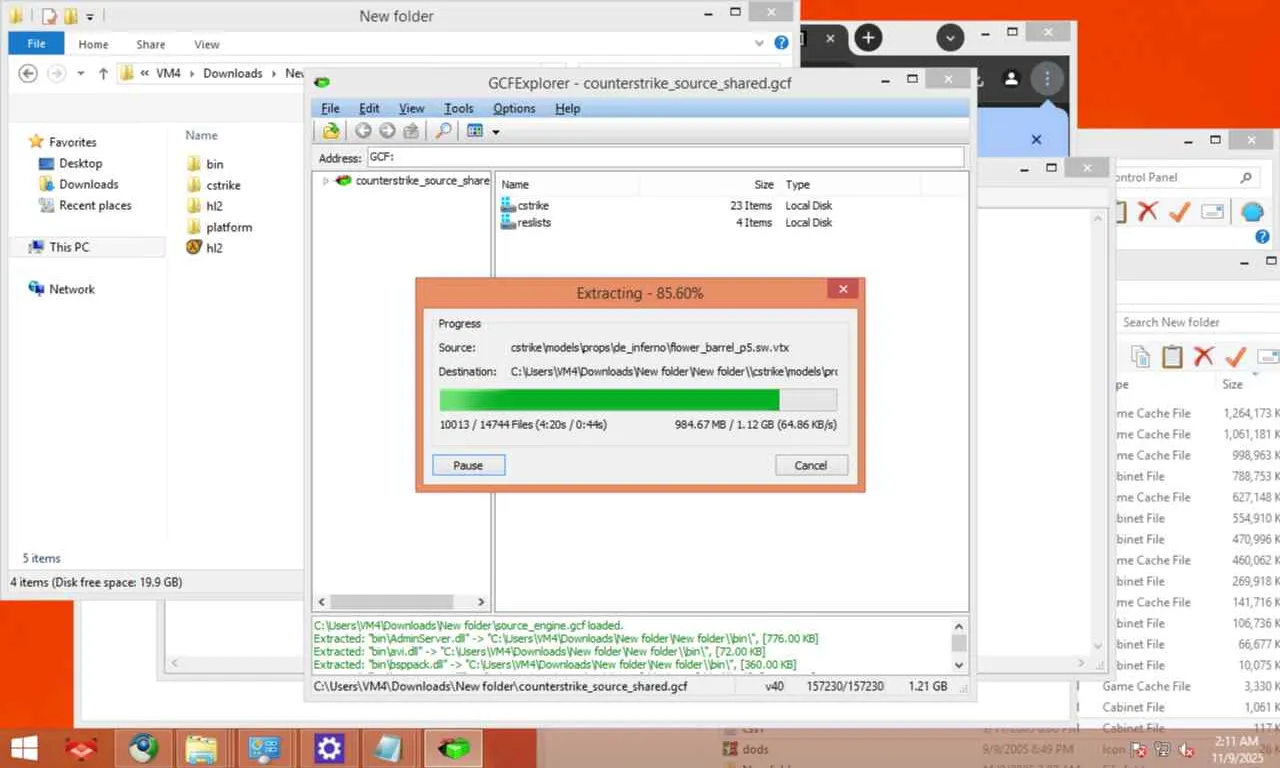This screenshot has width=1280, height=768.
Task: Open the Help menu in GCFExplorer
Action: [x=568, y=108]
